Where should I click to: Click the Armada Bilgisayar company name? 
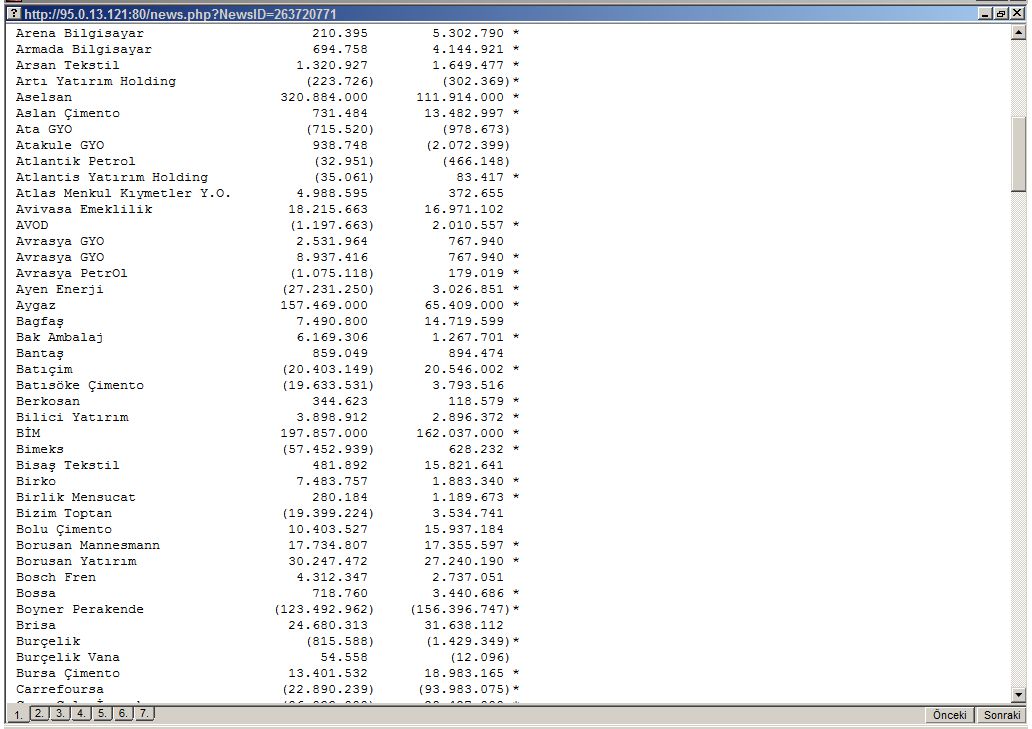(84, 49)
